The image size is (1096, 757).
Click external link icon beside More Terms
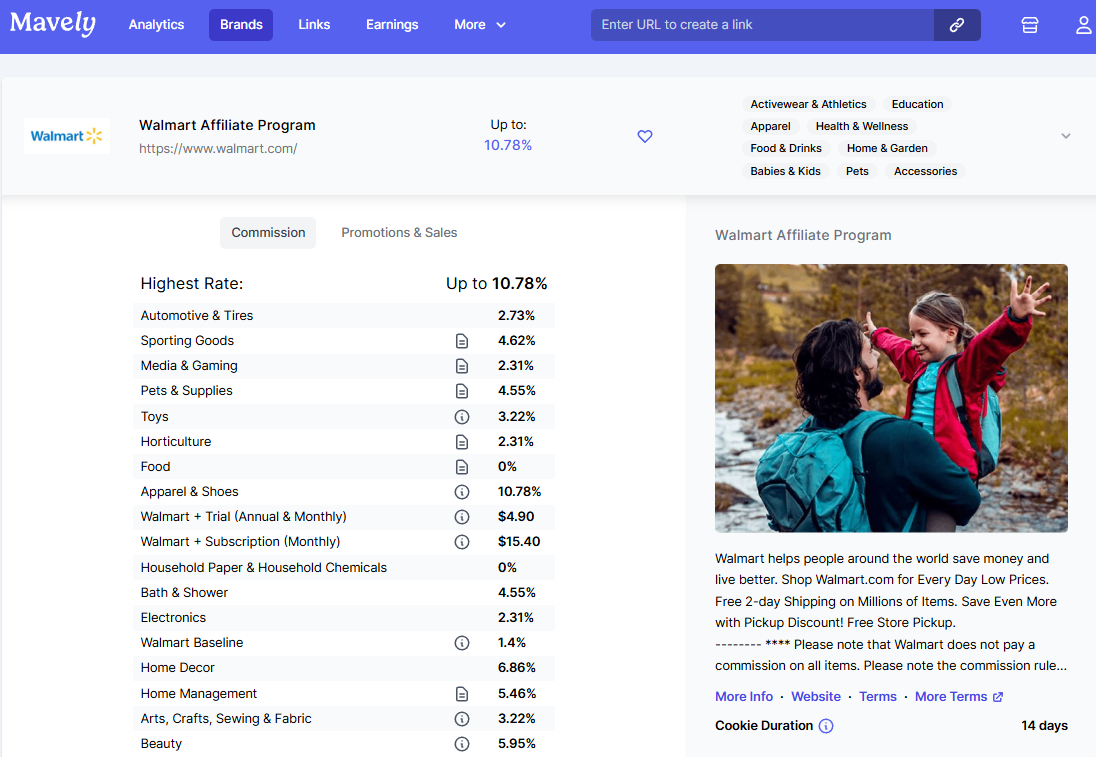point(998,697)
